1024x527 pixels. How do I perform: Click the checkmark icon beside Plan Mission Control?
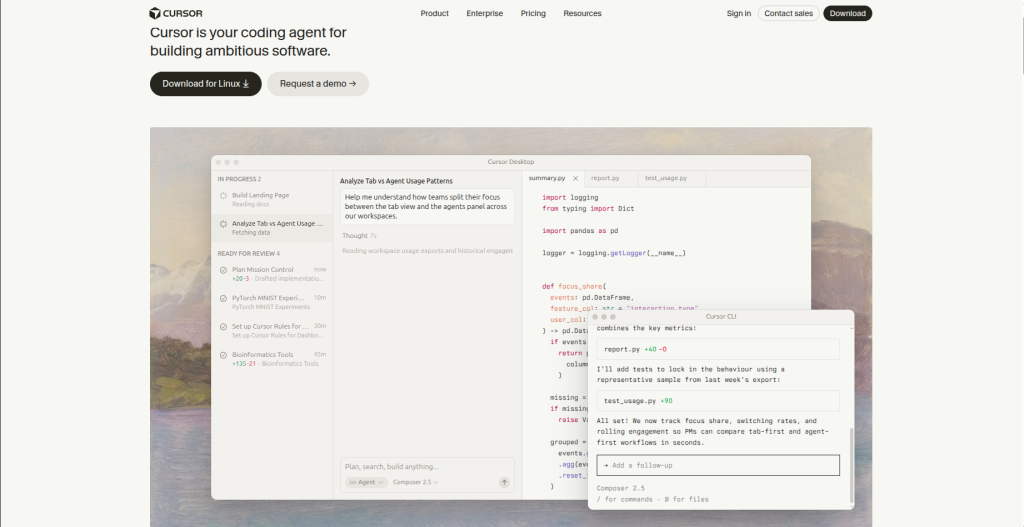click(223, 270)
